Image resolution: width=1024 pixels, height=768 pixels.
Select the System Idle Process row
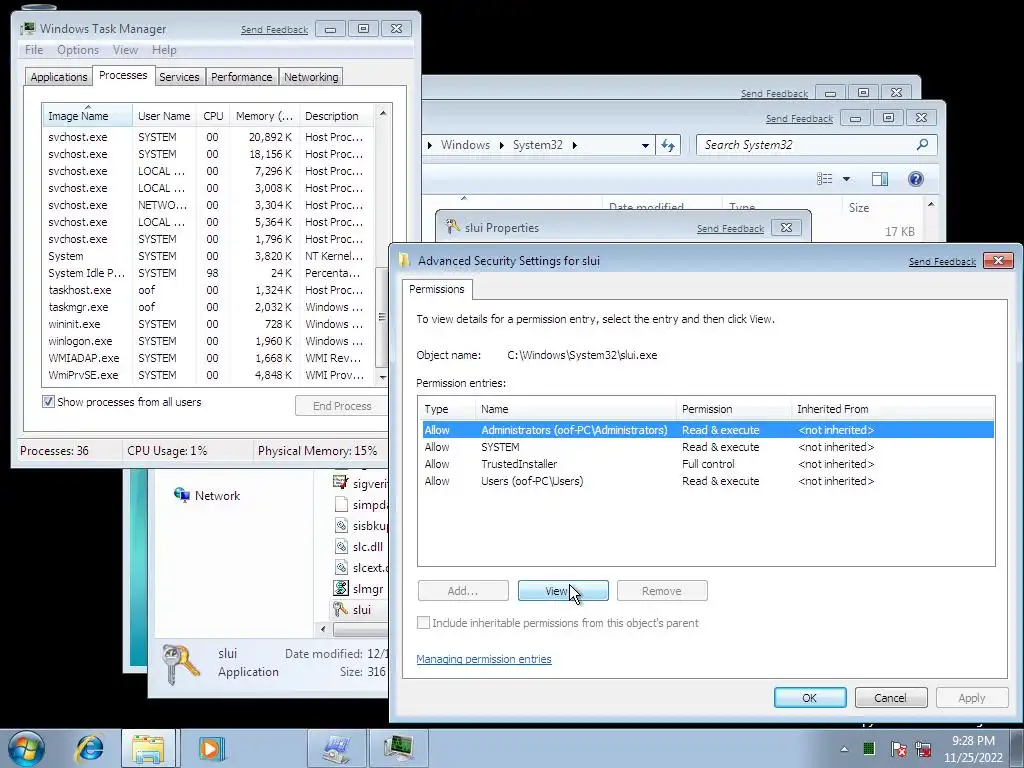[208, 273]
